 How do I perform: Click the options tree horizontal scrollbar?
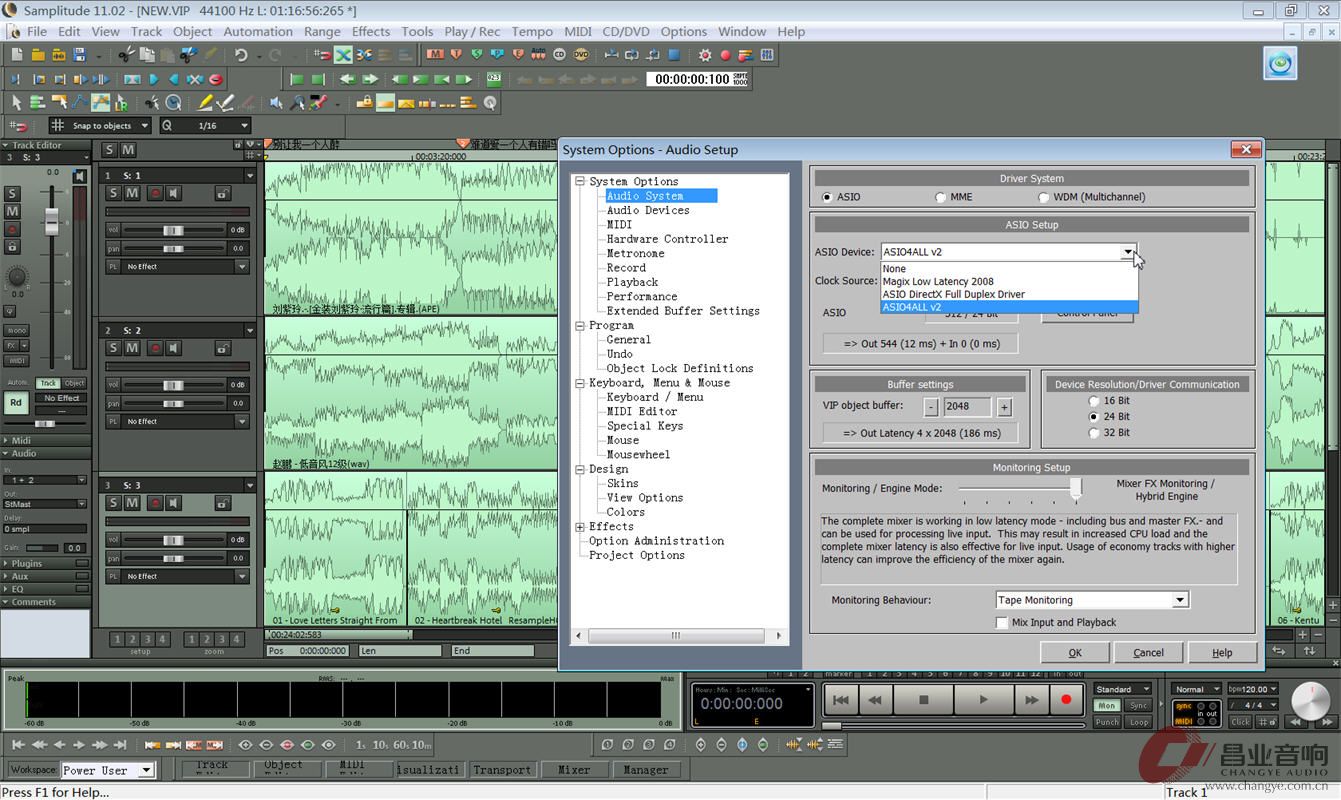pos(678,635)
